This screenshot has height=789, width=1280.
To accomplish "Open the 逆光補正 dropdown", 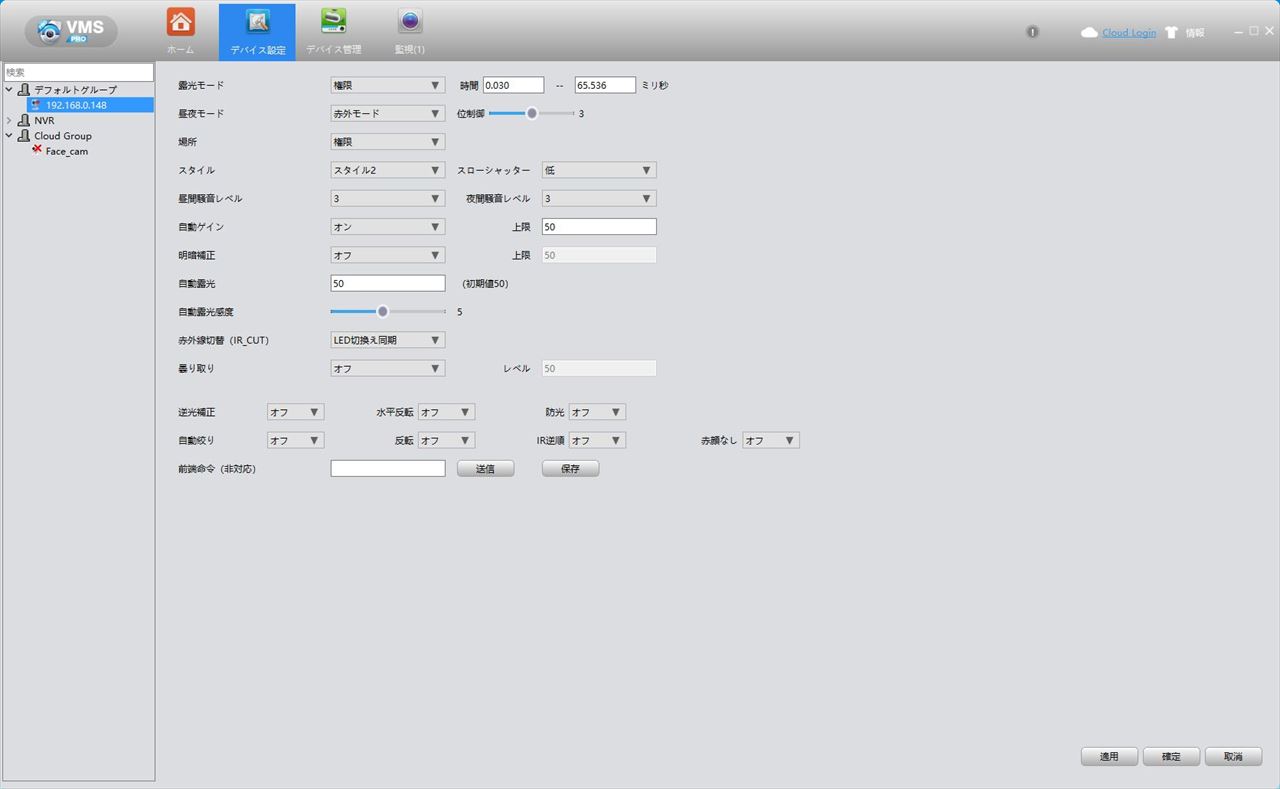I will click(295, 412).
